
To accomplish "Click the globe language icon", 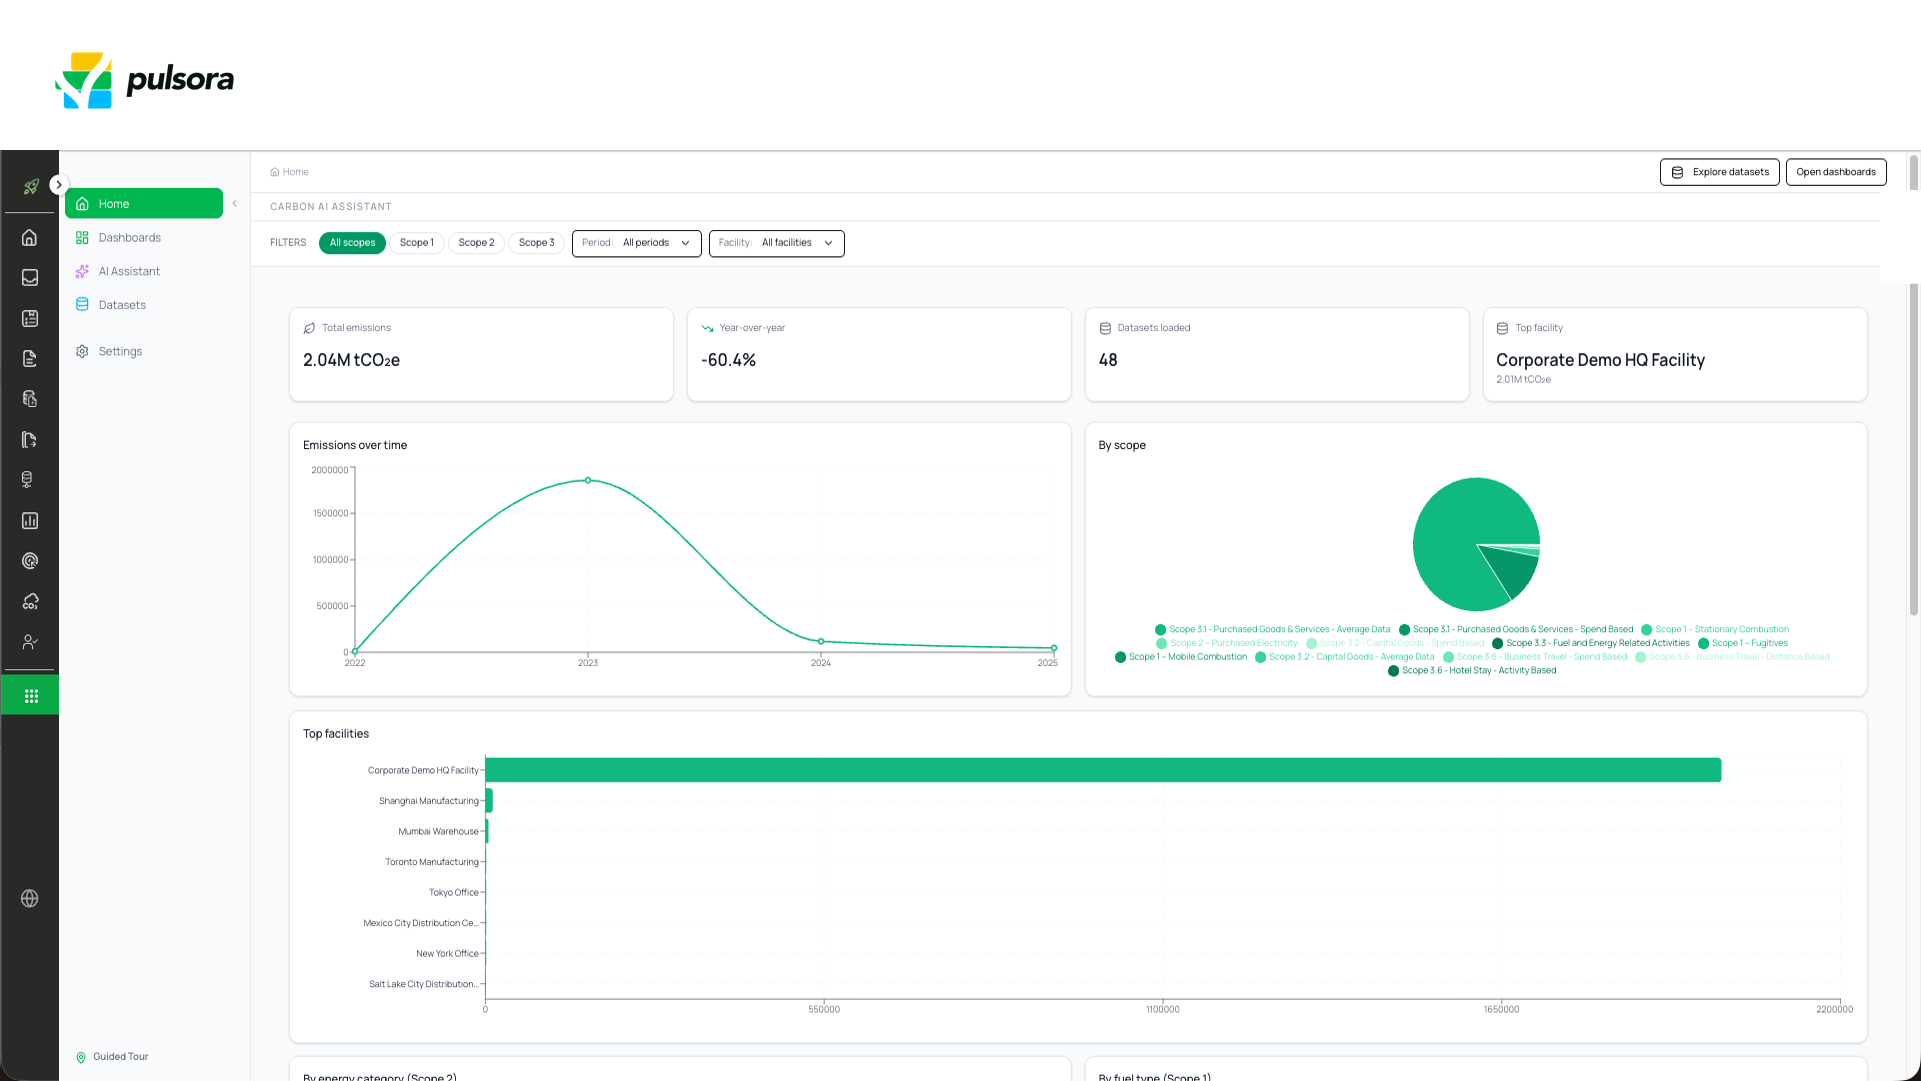I will click(x=30, y=899).
